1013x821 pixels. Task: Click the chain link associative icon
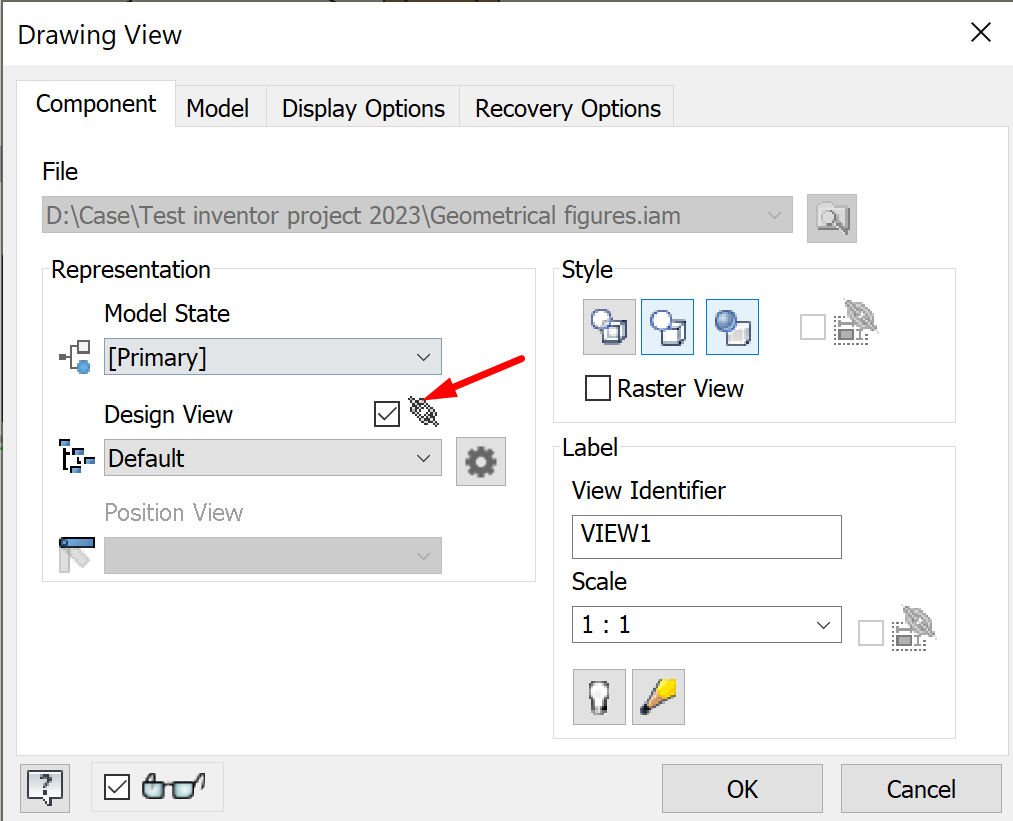click(424, 412)
